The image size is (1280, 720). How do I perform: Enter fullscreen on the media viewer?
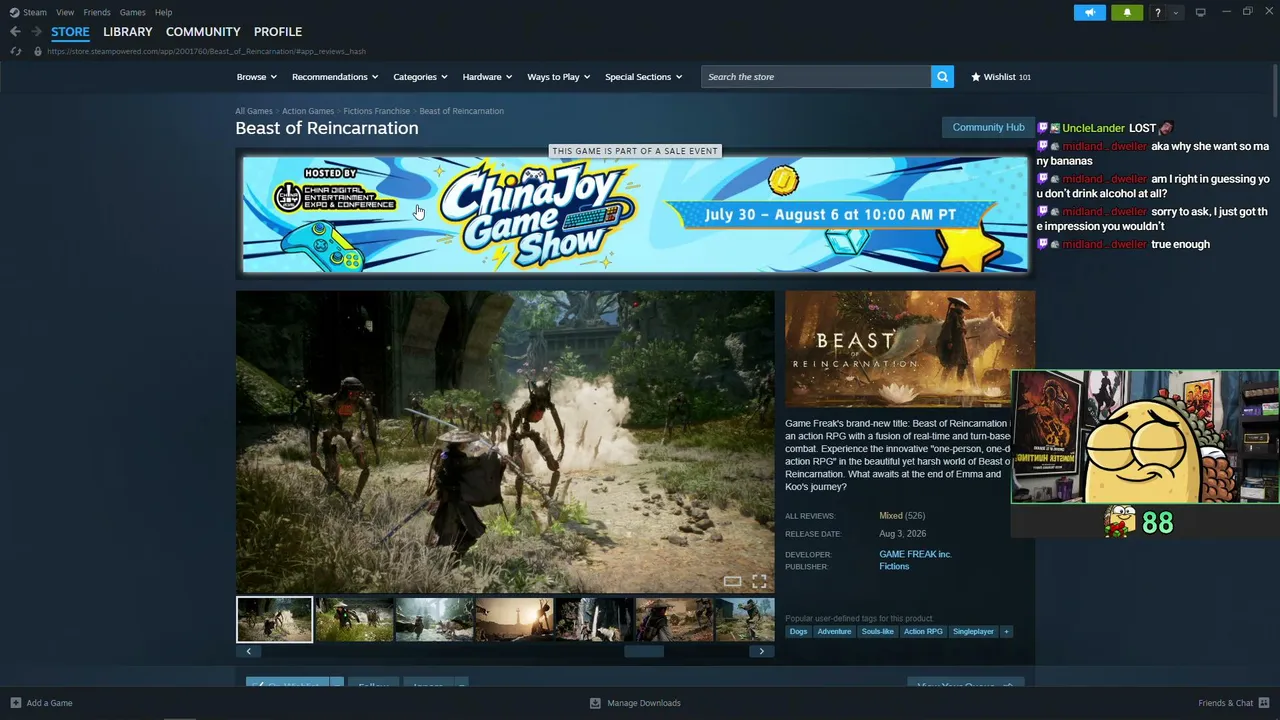tap(759, 581)
